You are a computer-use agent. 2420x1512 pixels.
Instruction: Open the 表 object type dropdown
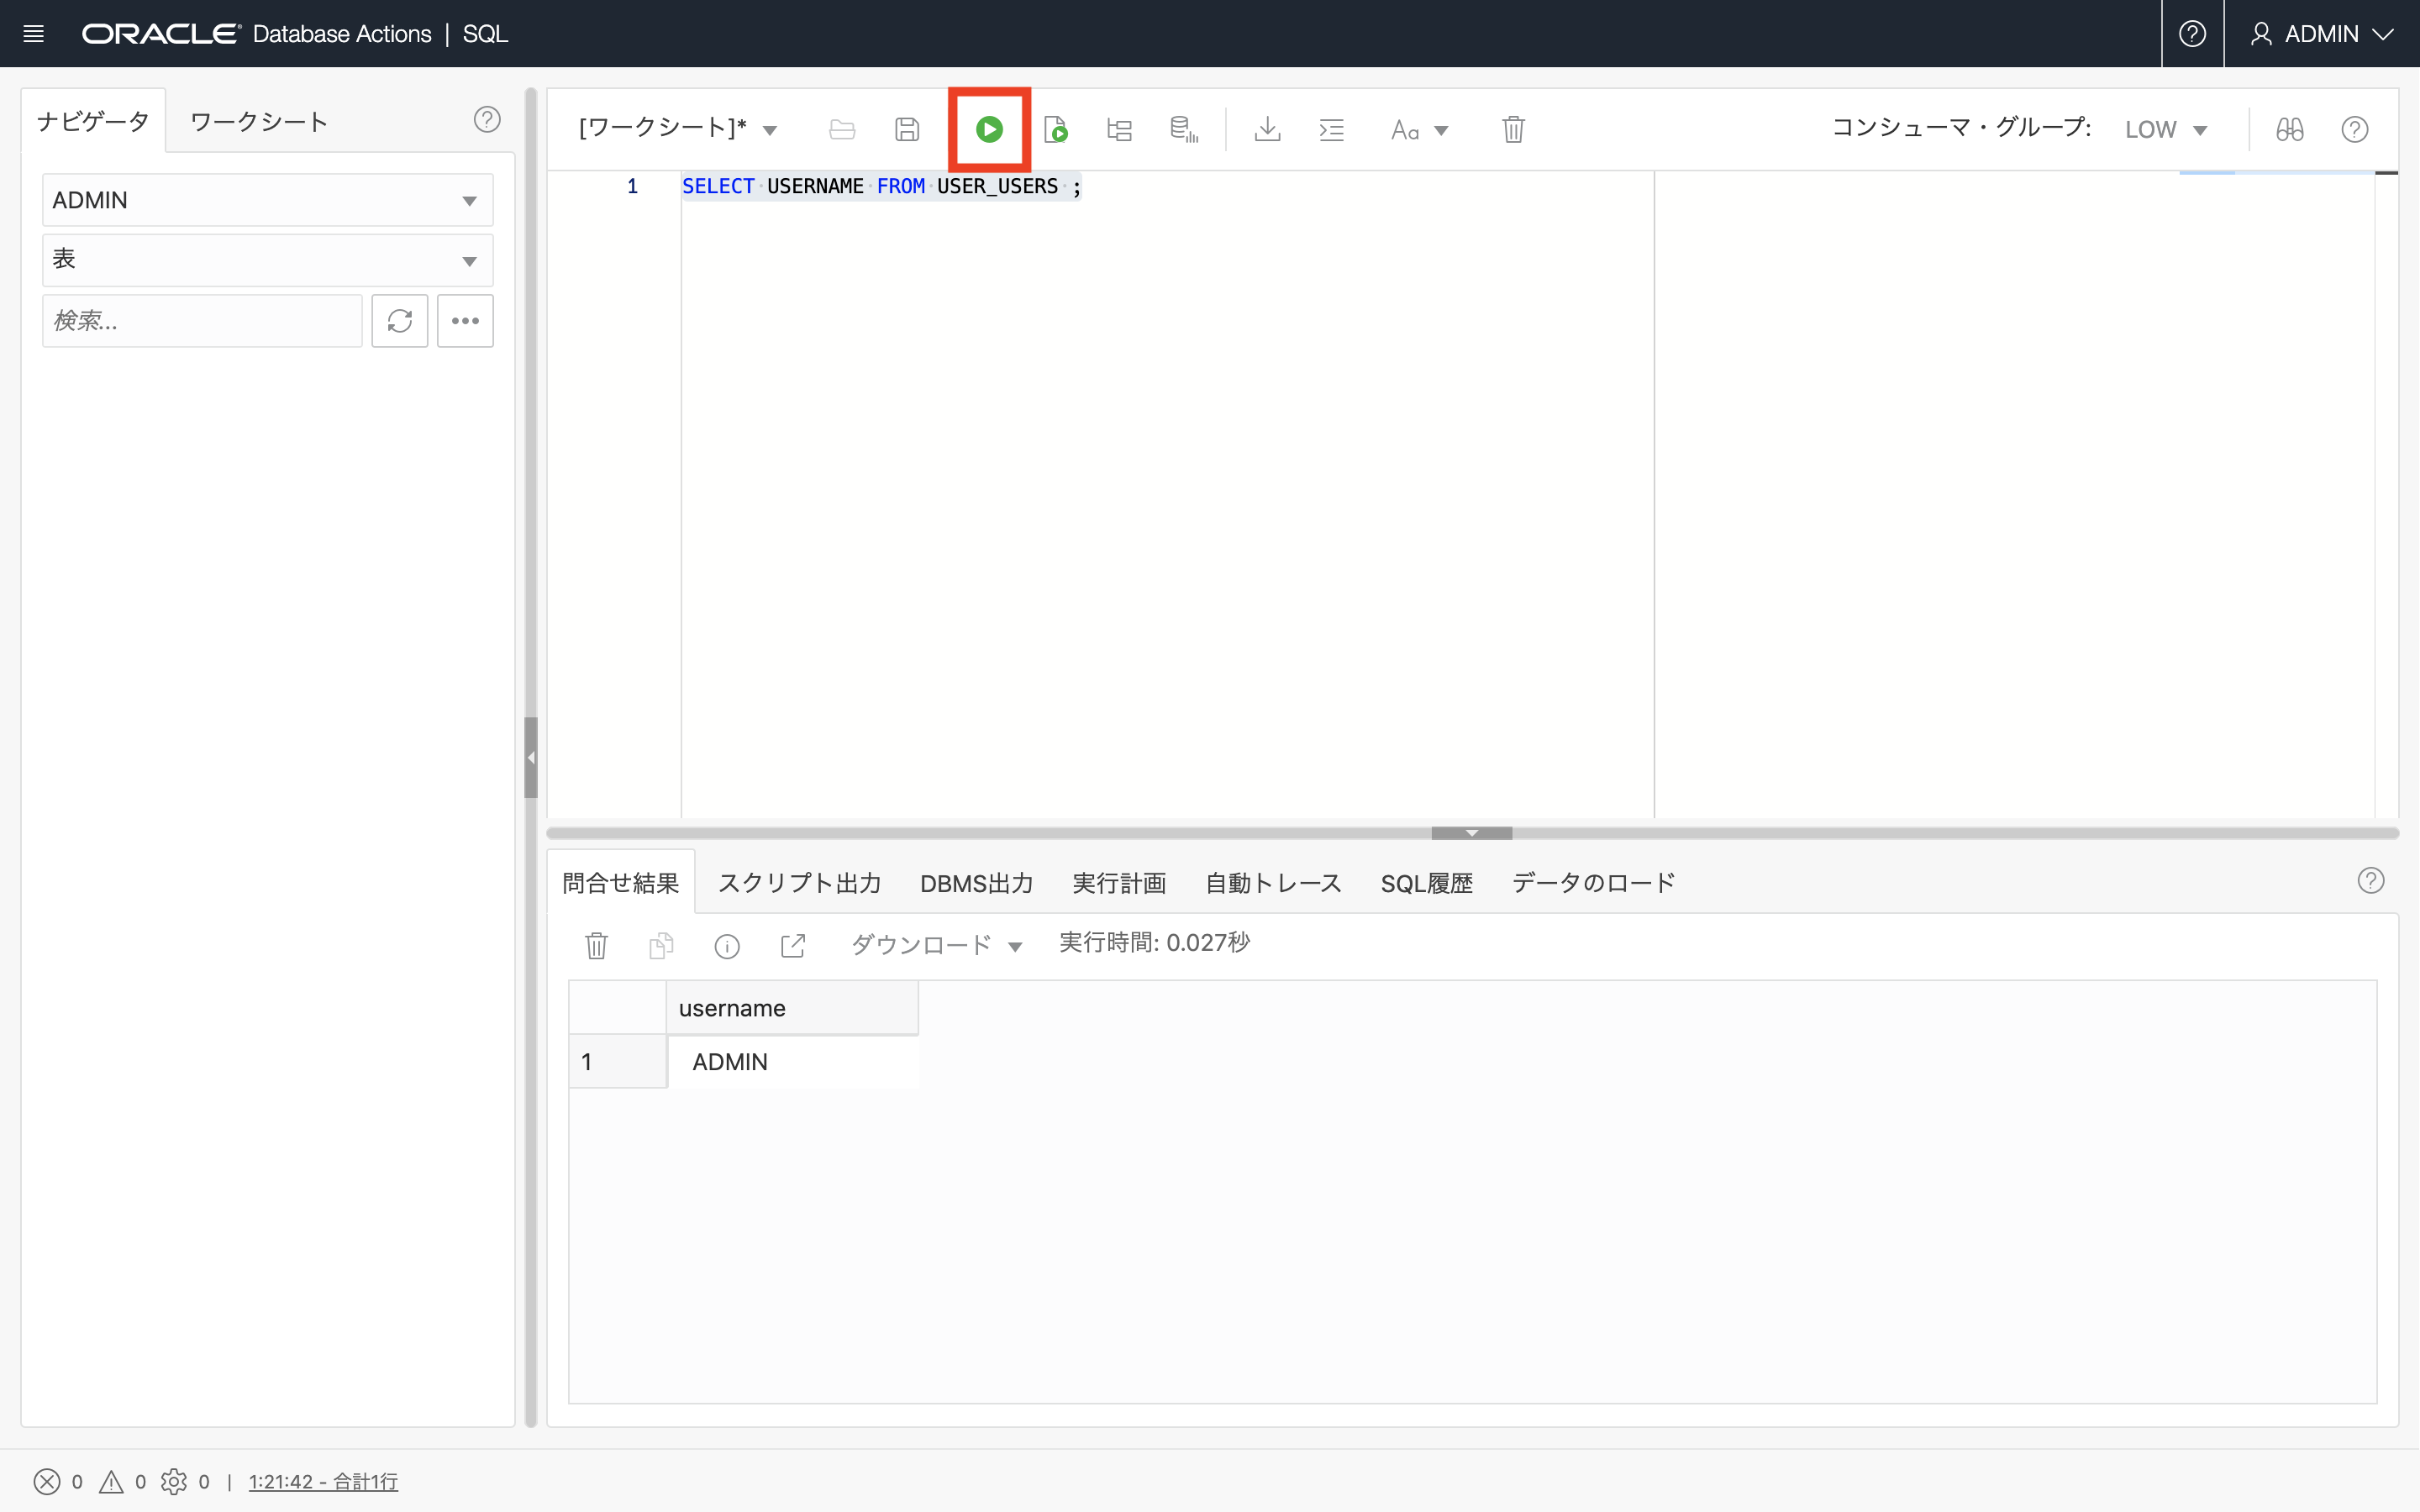point(267,260)
